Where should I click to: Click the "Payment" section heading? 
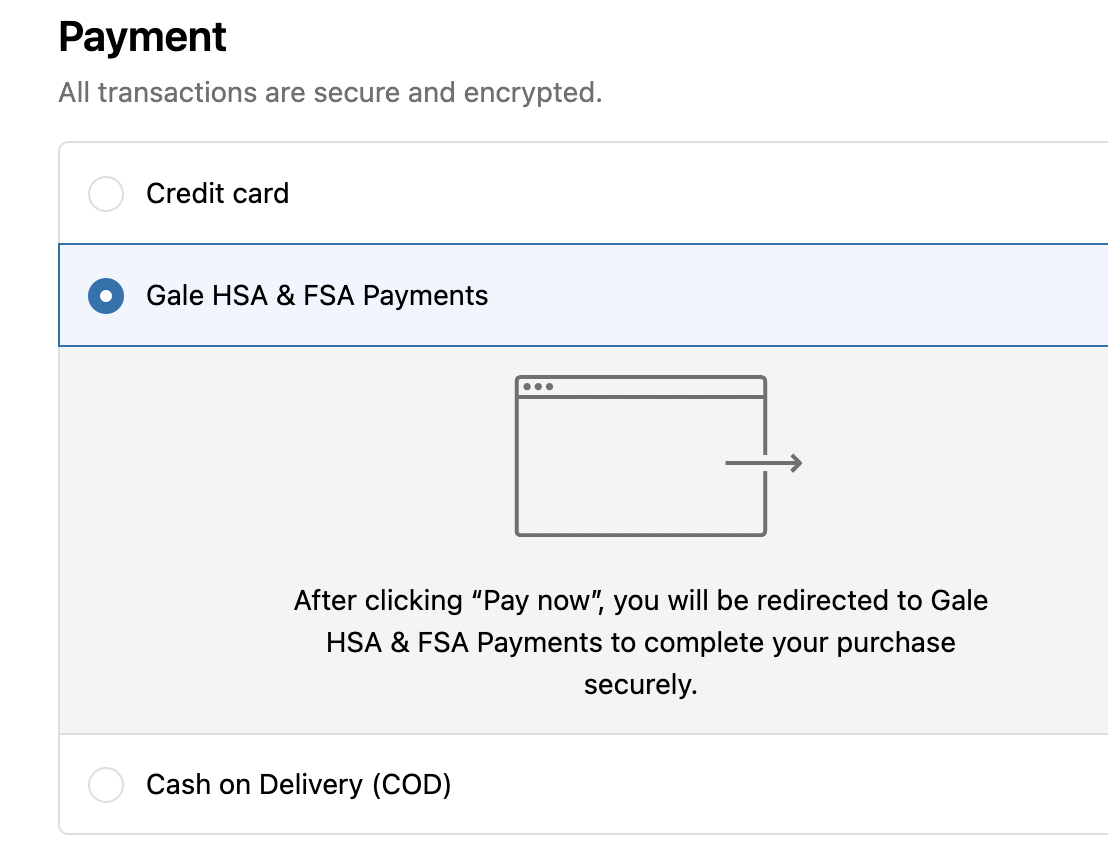pos(143,38)
